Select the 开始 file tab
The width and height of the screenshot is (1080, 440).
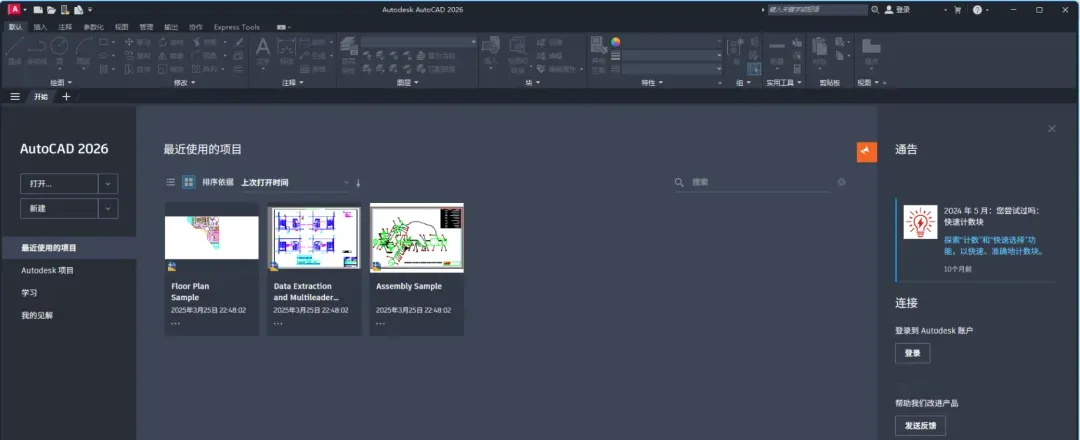(x=41, y=97)
